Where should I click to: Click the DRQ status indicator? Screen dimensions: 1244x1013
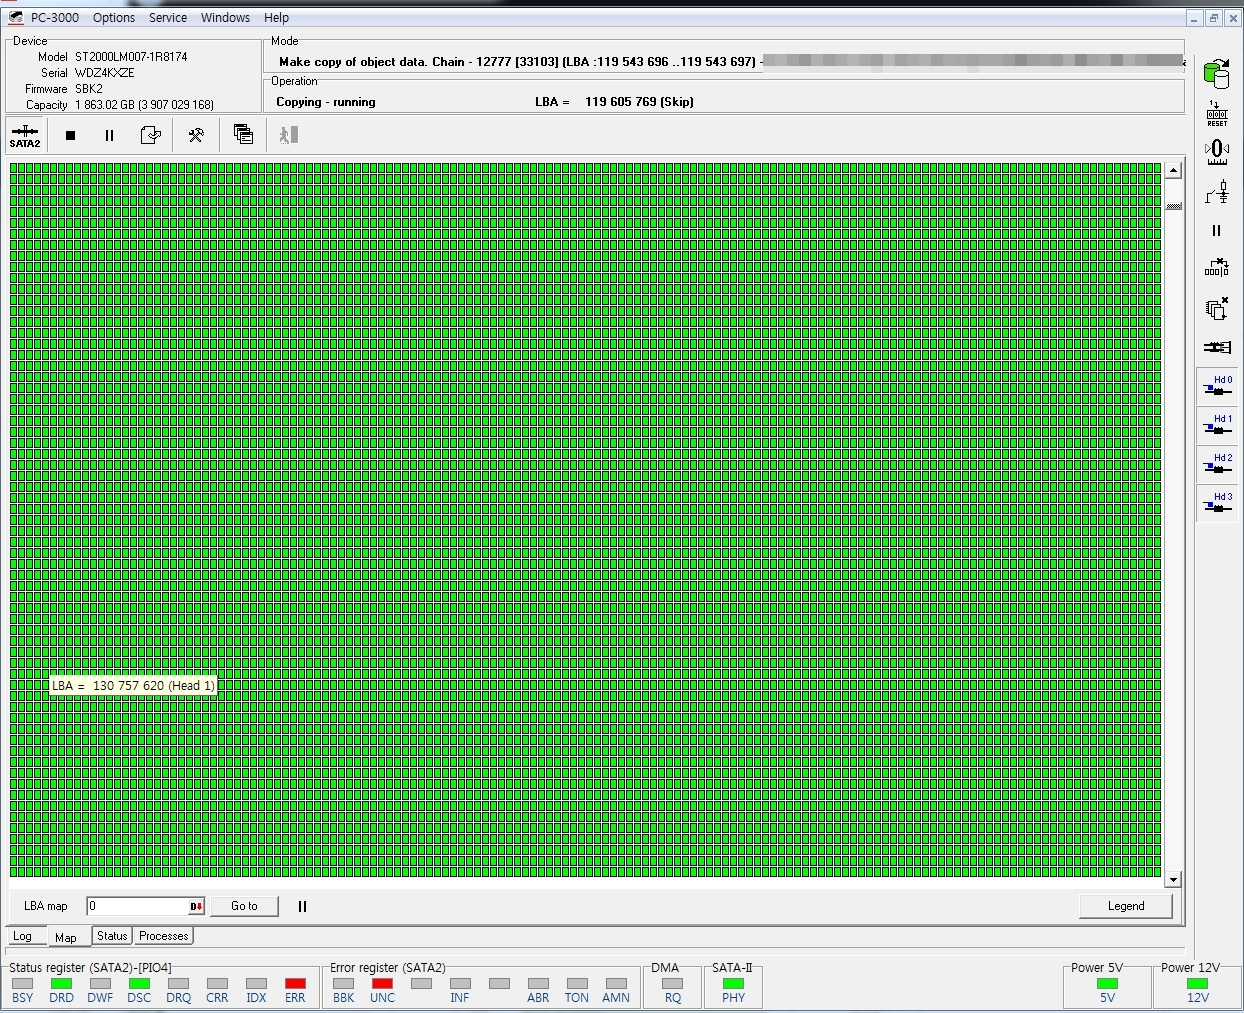click(178, 984)
